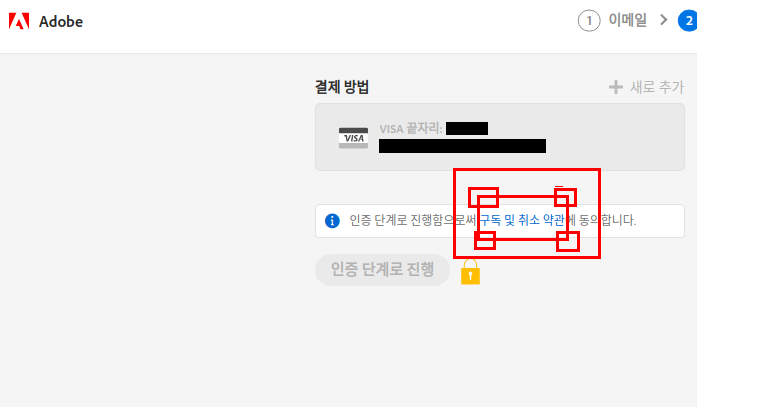Open the 구독 및 취소 약관 link

[522, 220]
